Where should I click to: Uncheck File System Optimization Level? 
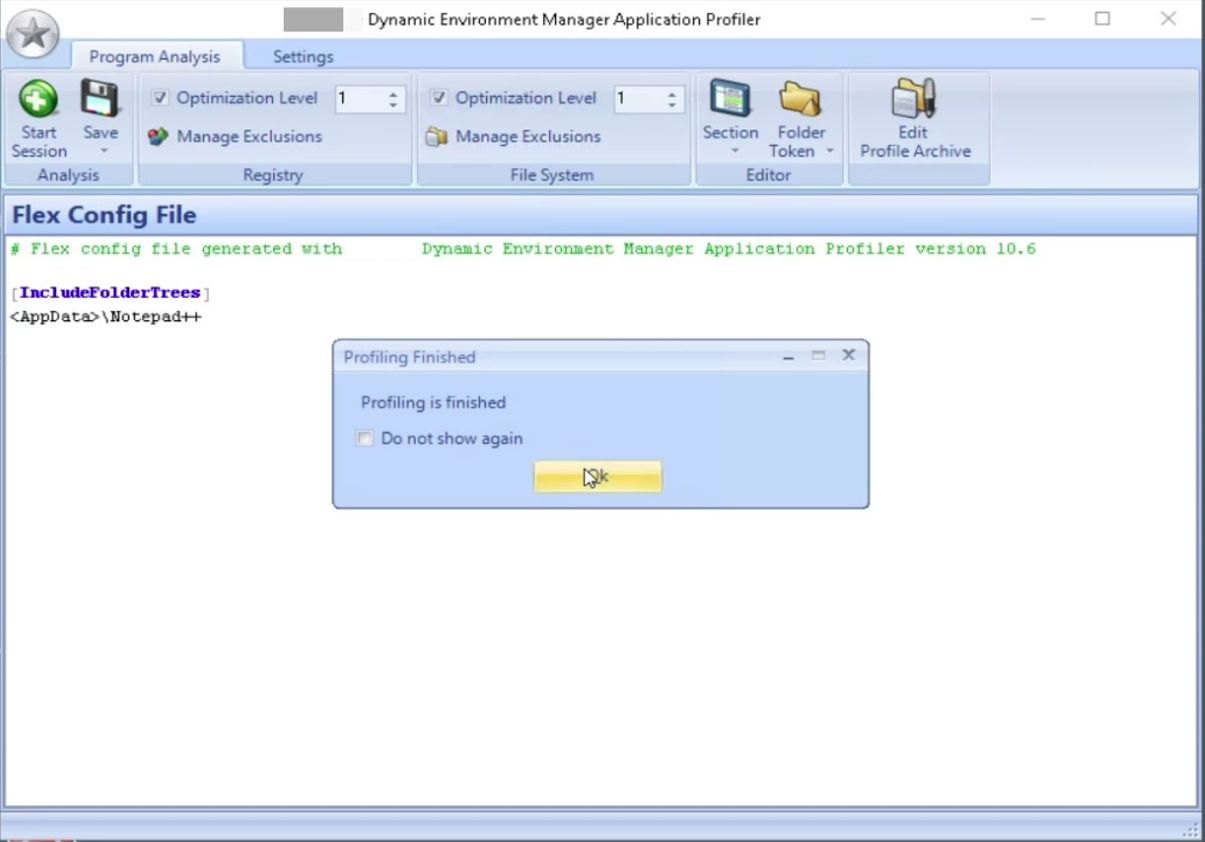(x=437, y=98)
